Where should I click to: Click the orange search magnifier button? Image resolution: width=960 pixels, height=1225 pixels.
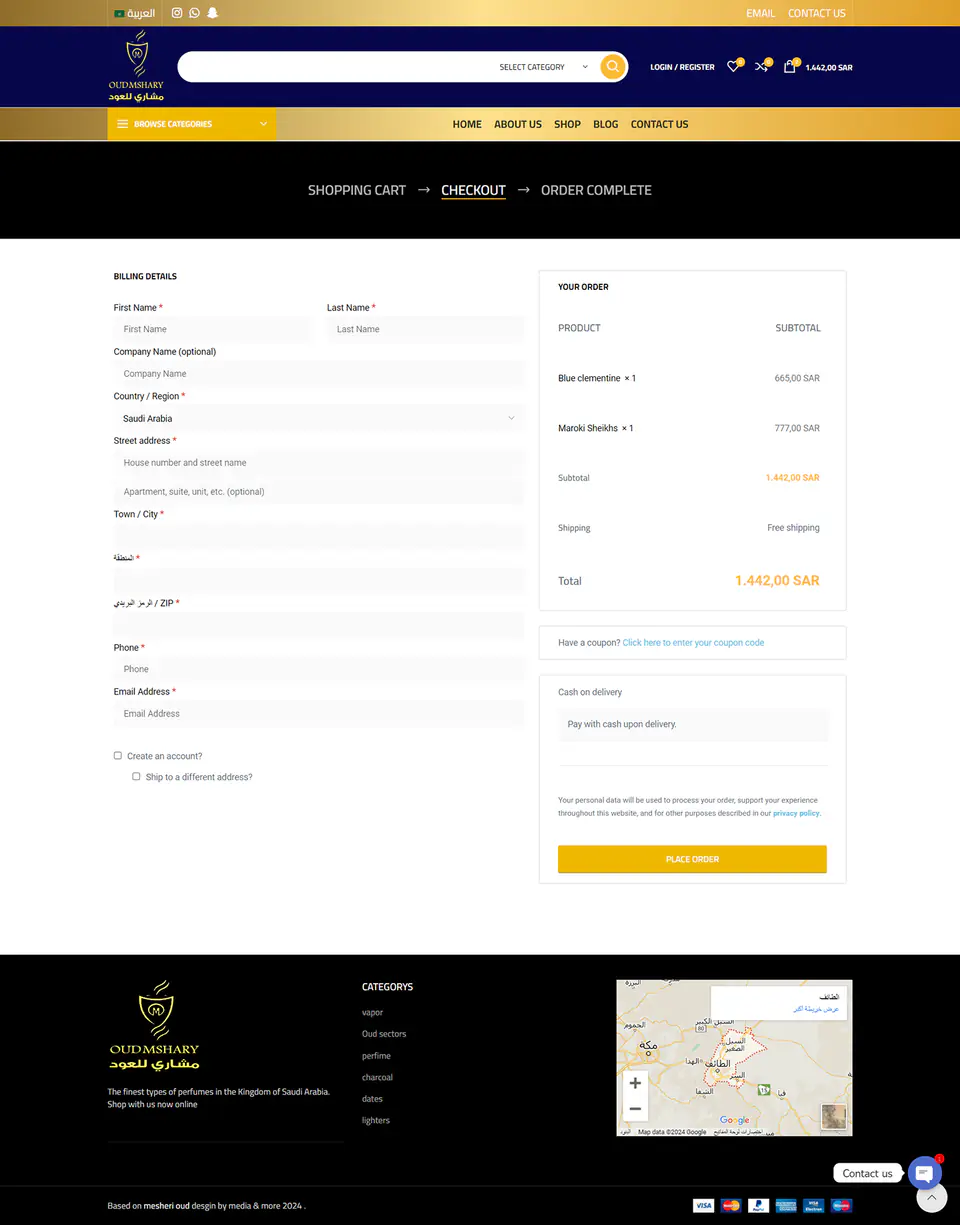(x=613, y=67)
